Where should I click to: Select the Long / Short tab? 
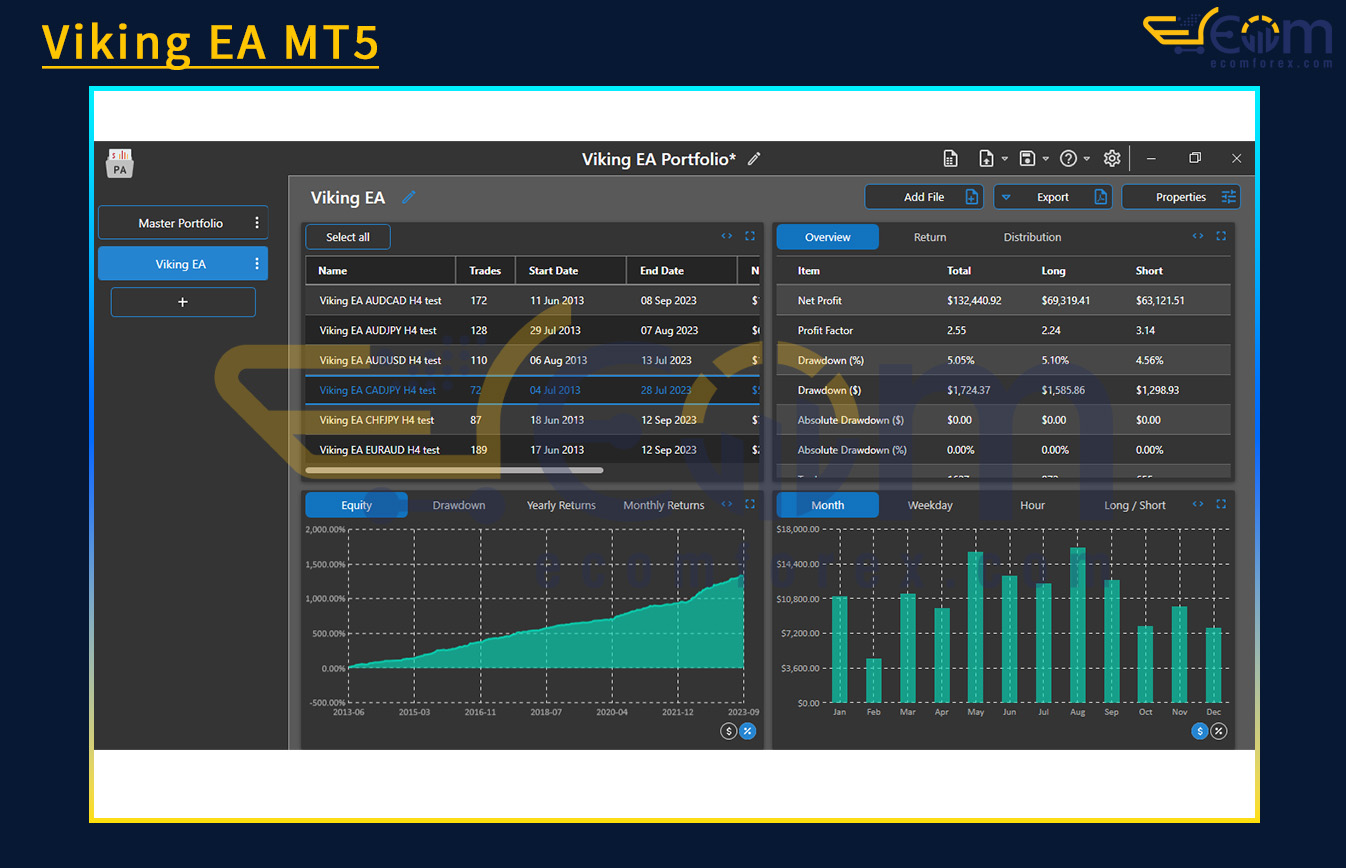[x=1135, y=505]
